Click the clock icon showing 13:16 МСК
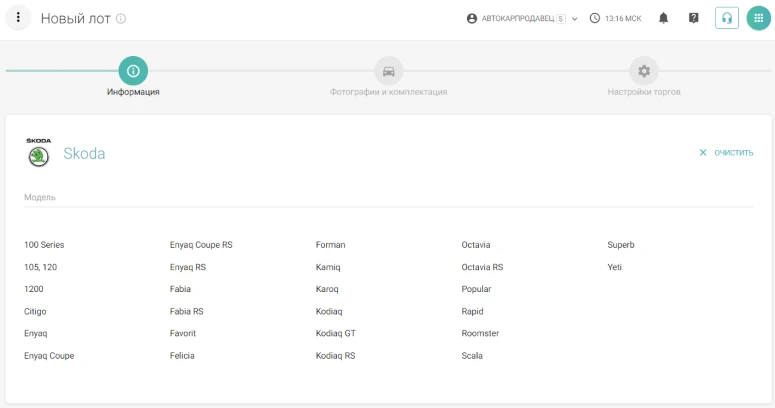 pyautogui.click(x=595, y=18)
